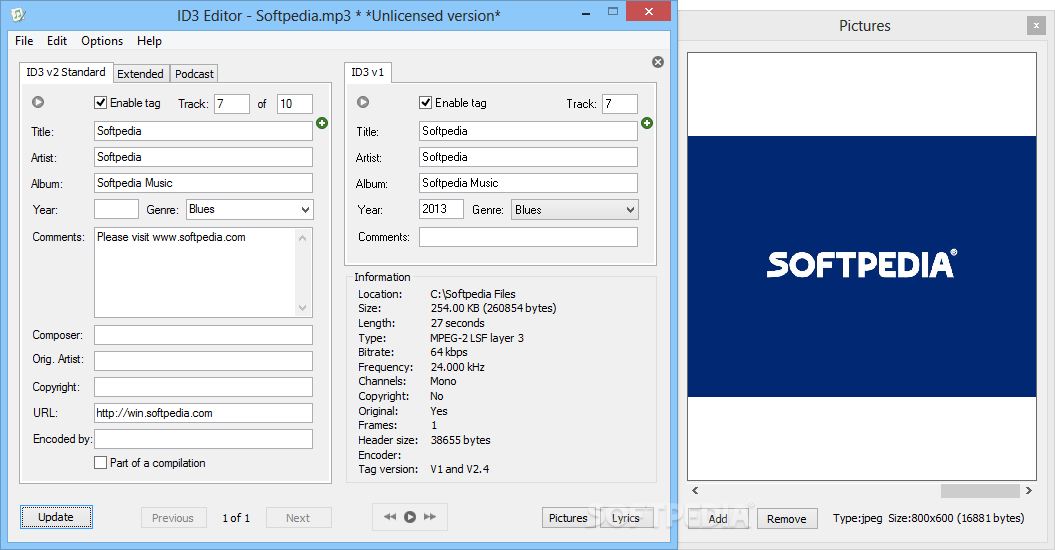Click the URL field
The height and width of the screenshot is (550, 1055).
tap(203, 413)
